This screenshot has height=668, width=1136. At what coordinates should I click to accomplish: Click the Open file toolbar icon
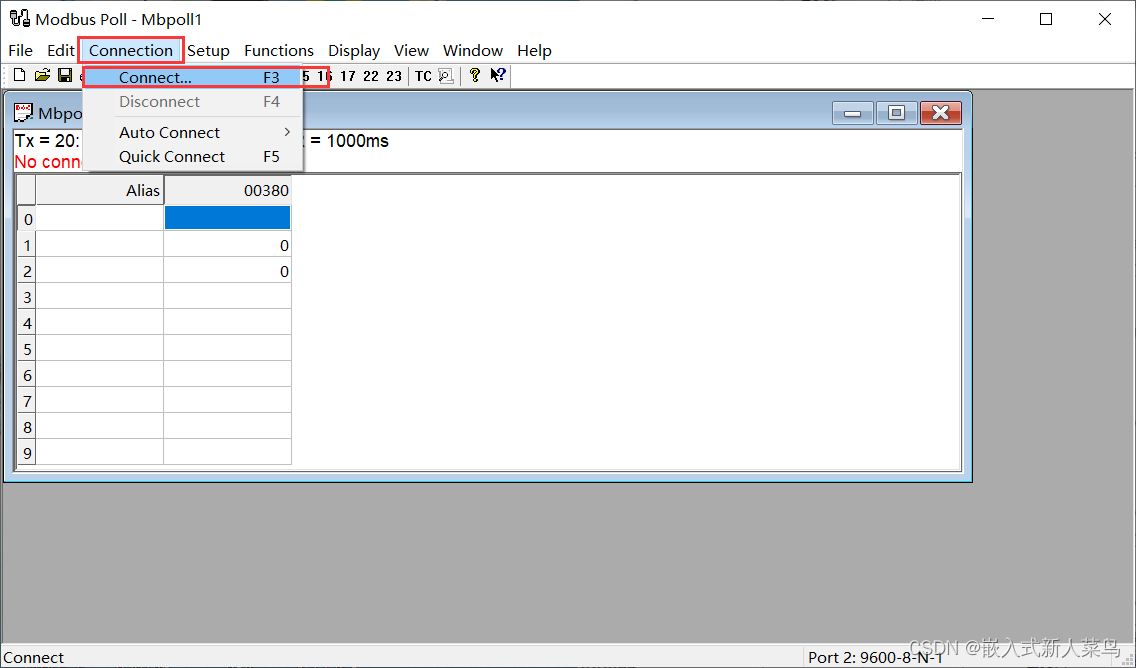coord(43,75)
